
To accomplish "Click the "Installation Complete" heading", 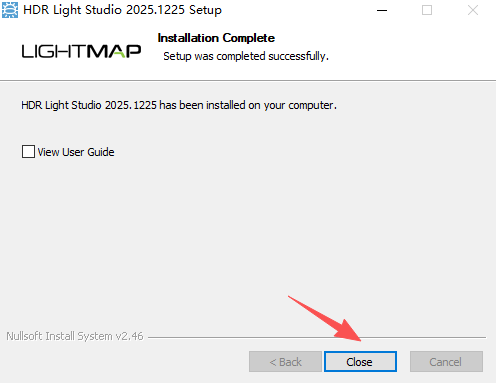I will 216,38.
